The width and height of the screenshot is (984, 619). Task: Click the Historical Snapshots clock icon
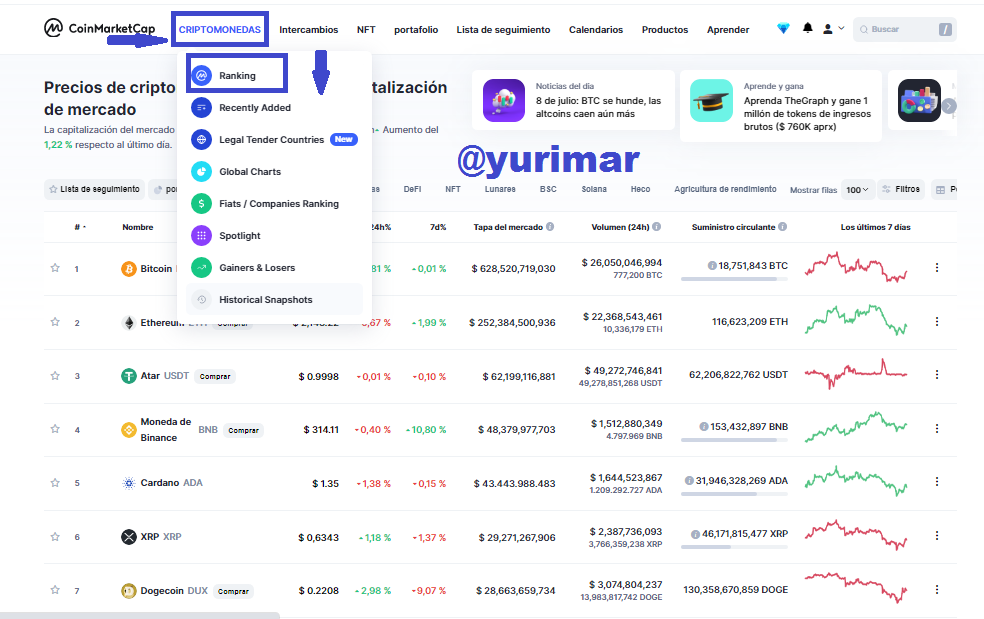(x=201, y=299)
